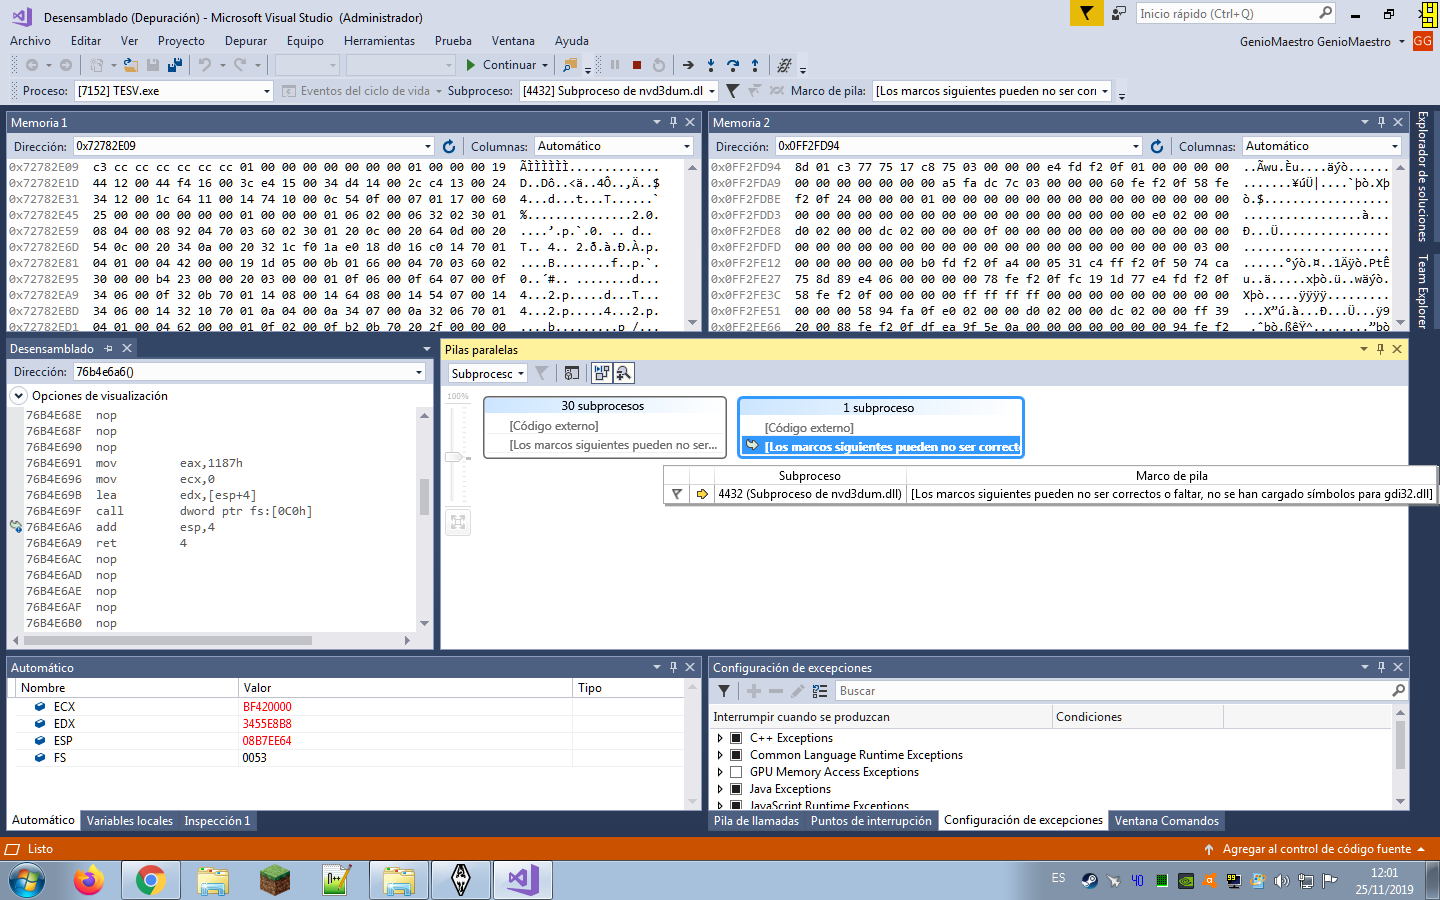Open the Subproceso dropdown for nvd3dum.dll

point(619,91)
